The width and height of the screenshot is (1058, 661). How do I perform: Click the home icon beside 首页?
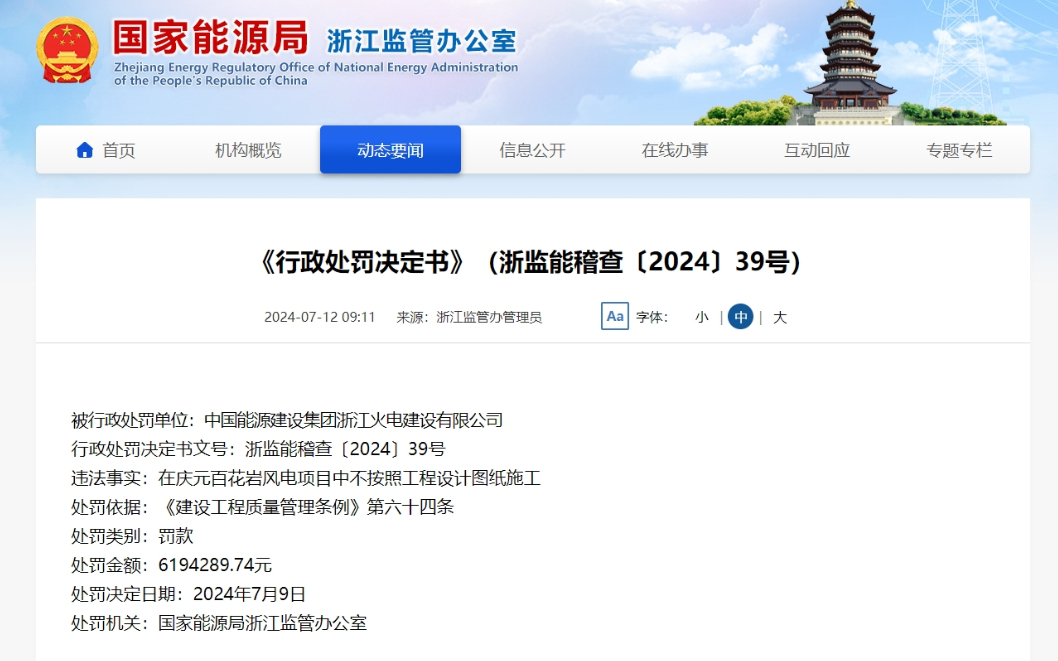pyautogui.click(x=85, y=150)
